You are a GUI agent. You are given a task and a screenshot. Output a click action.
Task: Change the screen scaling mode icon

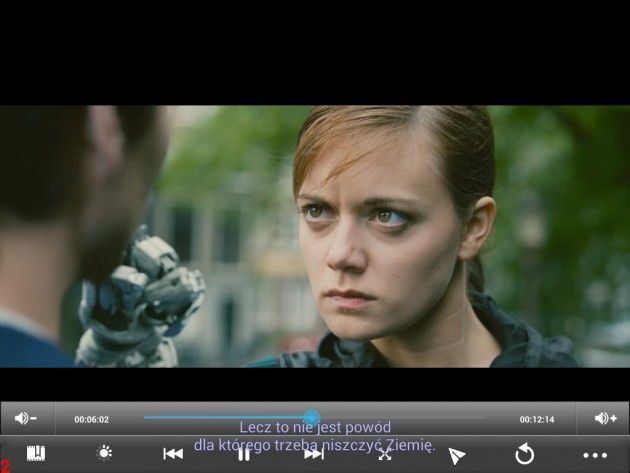pos(385,455)
